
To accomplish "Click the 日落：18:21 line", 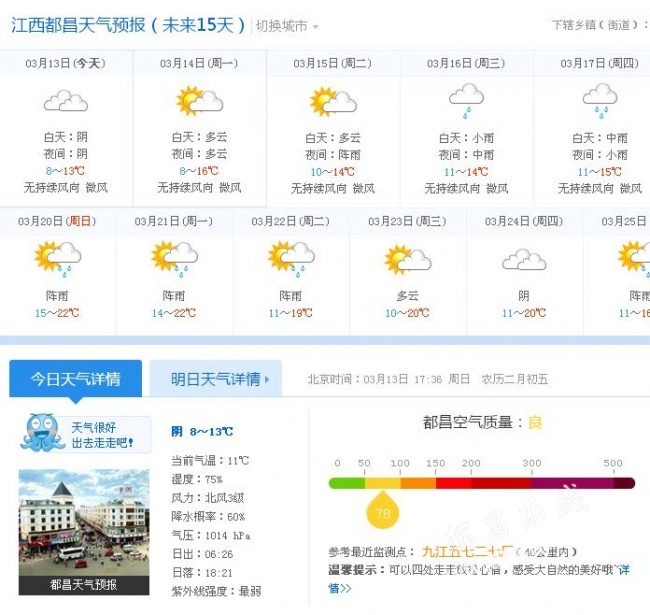I will coord(202,572).
